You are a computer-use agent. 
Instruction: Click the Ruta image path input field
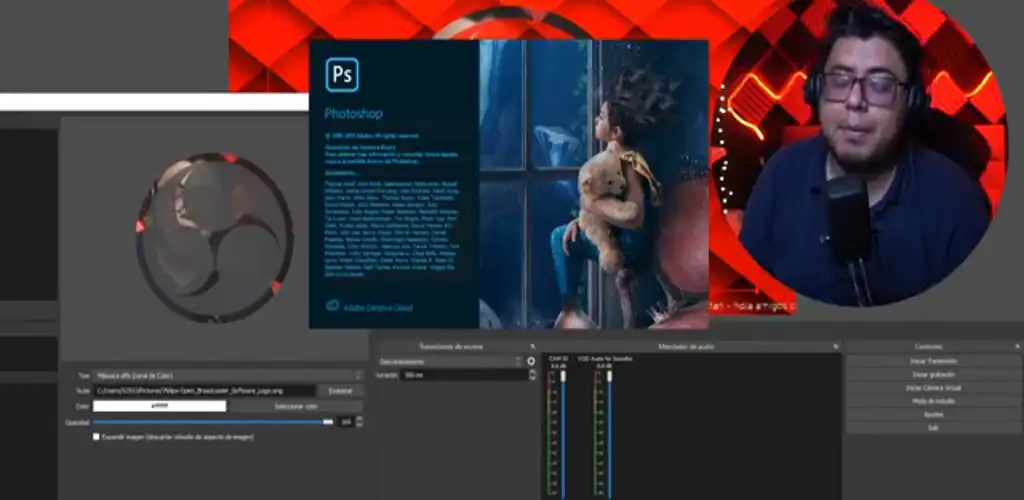tap(204, 391)
